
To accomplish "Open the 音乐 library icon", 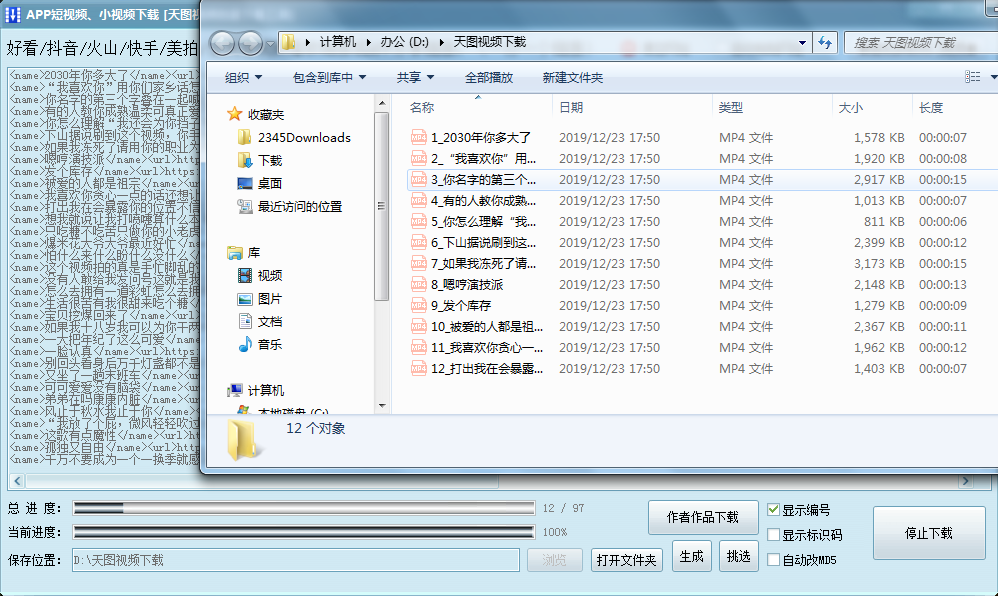I will click(x=244, y=344).
